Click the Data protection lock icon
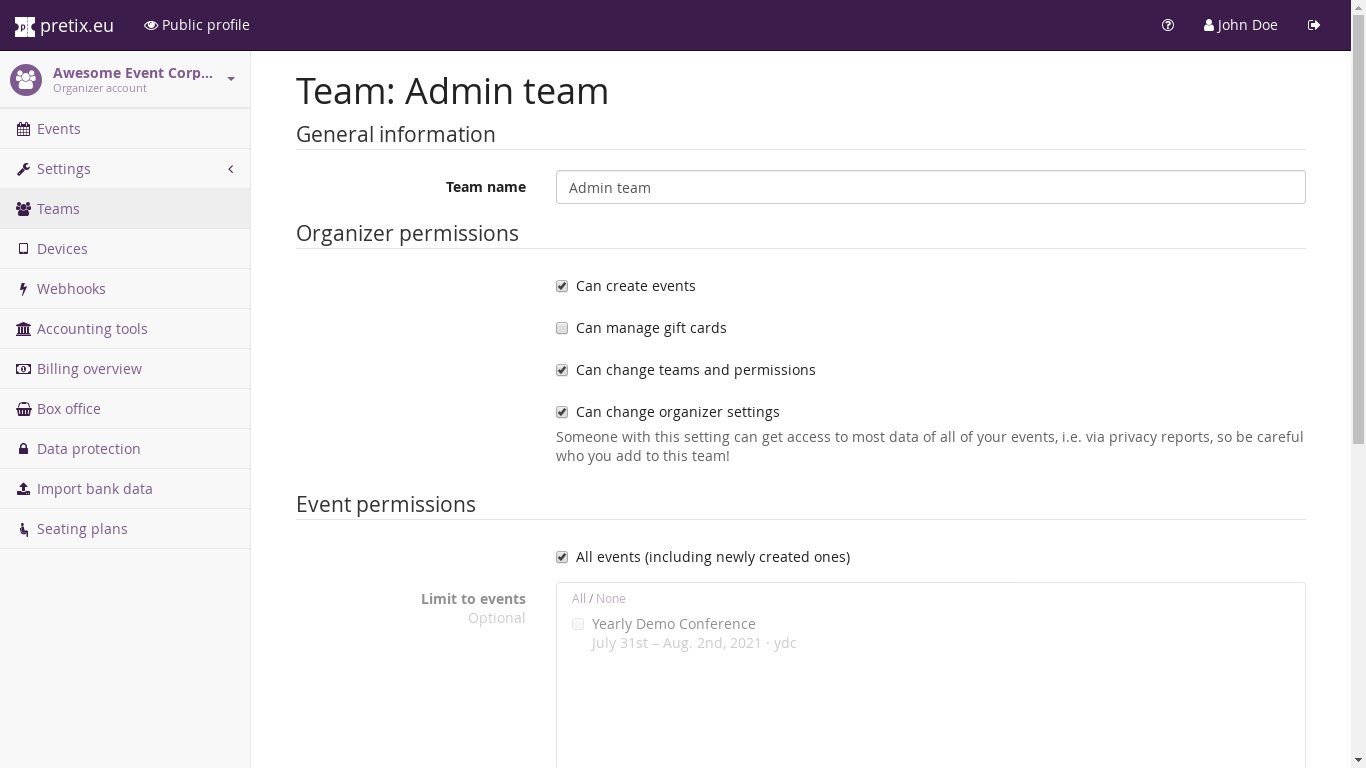Image resolution: width=1366 pixels, height=768 pixels. click(x=23, y=449)
